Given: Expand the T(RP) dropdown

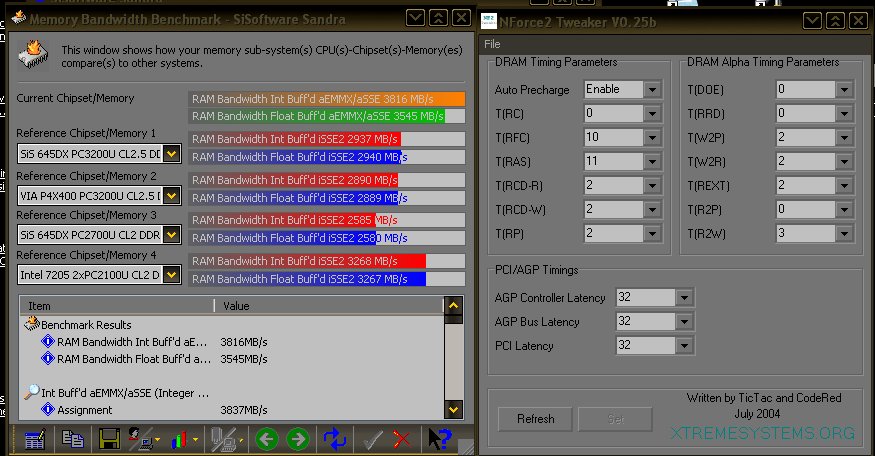Looking at the screenshot, I should (x=652, y=234).
